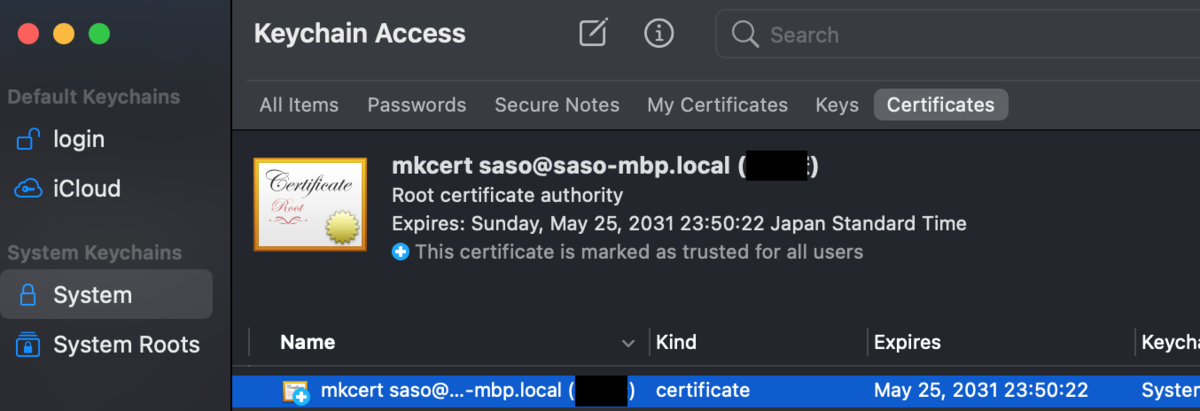Click the 'Root certificate authority' text
1200x411 pixels.
pos(507,195)
